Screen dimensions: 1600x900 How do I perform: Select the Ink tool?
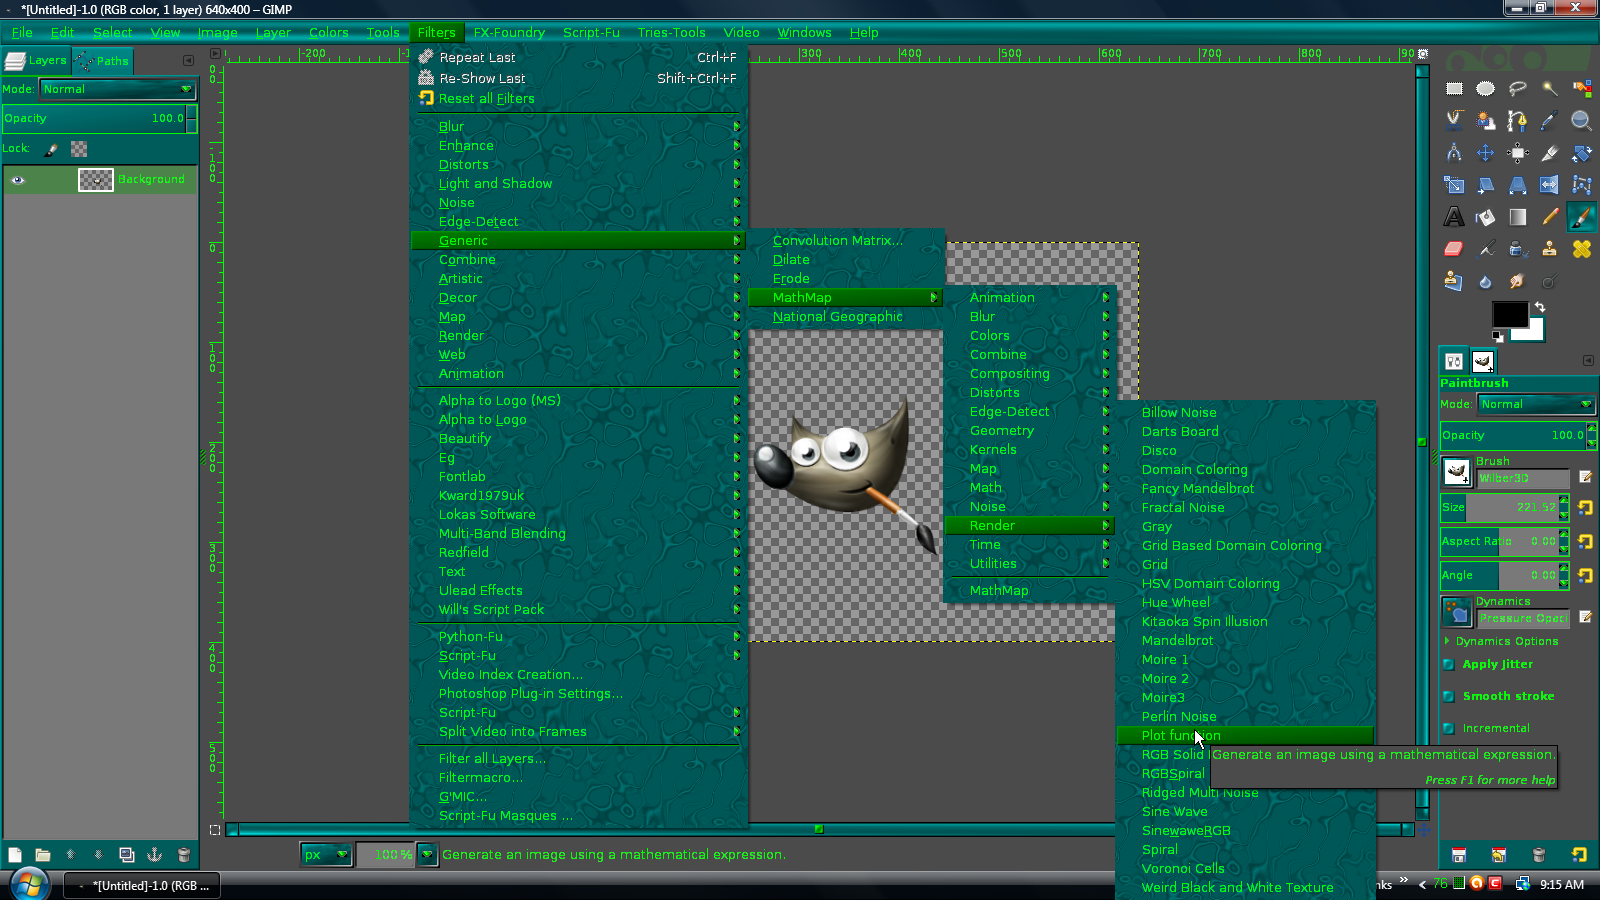[1518, 248]
